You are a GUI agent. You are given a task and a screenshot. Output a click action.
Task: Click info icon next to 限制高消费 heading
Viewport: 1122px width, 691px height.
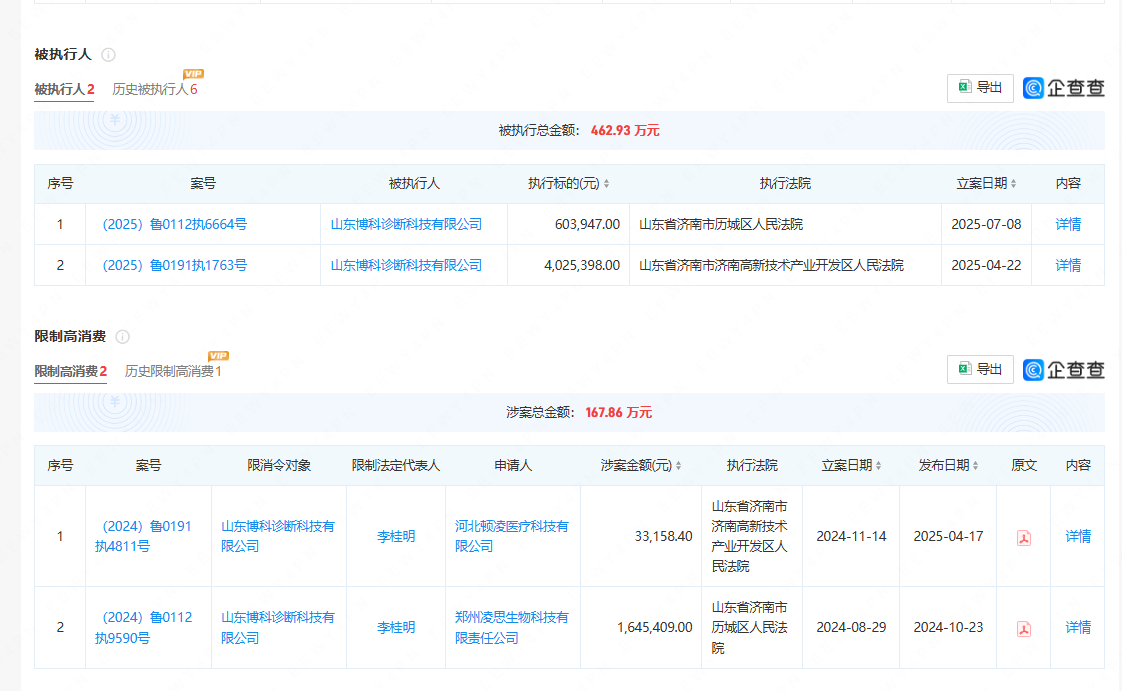coord(122,337)
